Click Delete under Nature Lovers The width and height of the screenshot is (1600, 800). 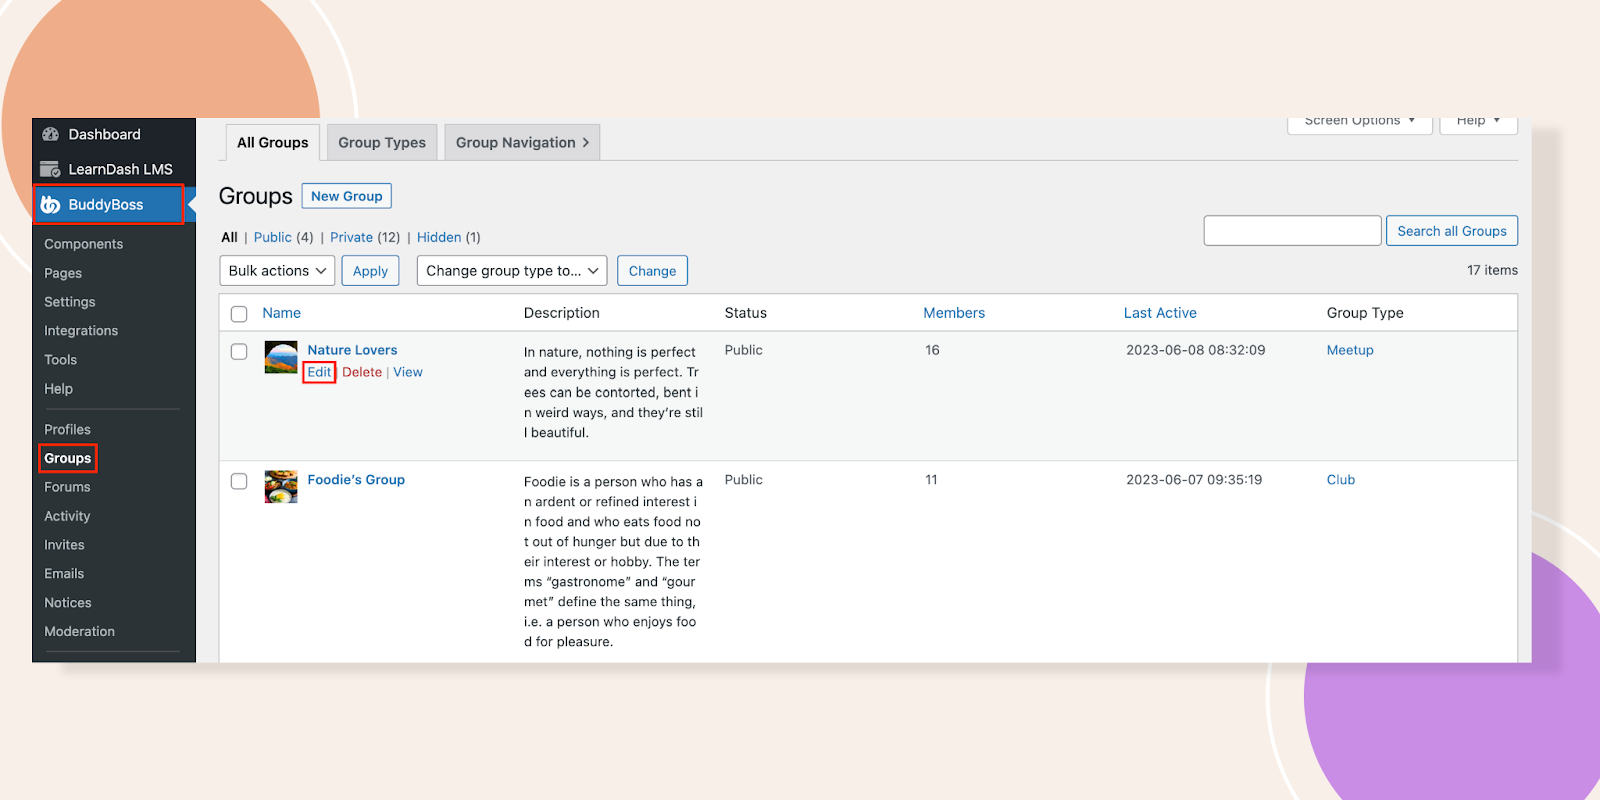[362, 372]
